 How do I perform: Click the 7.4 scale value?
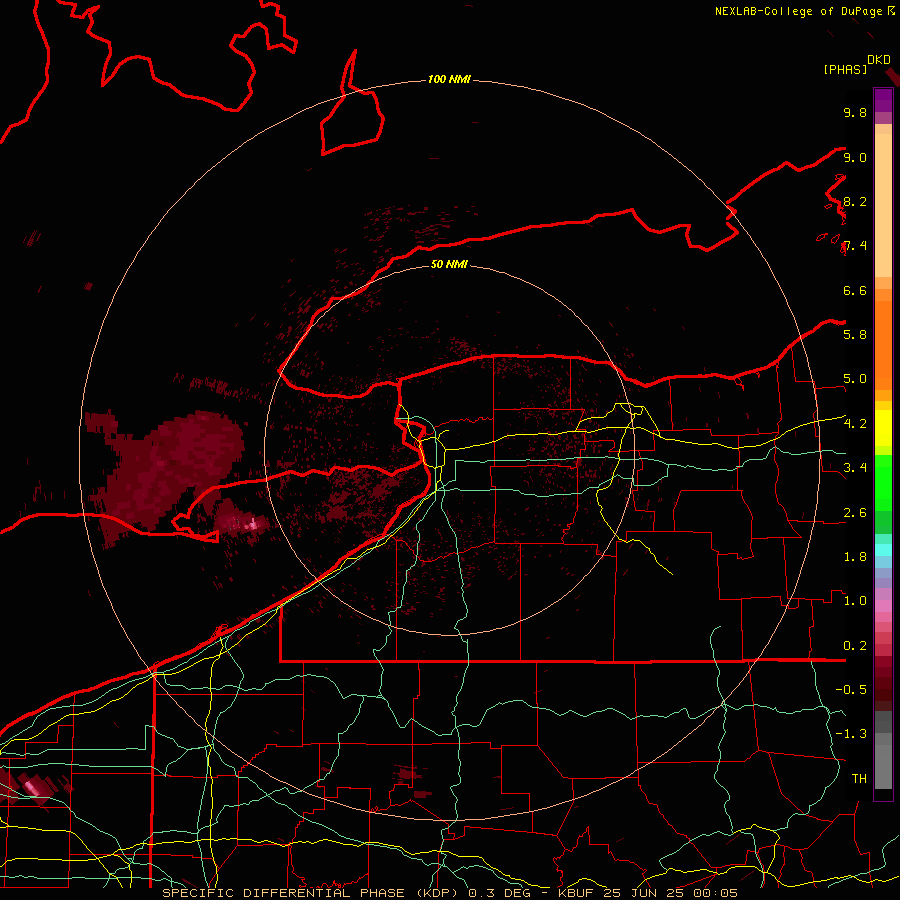[x=855, y=246]
